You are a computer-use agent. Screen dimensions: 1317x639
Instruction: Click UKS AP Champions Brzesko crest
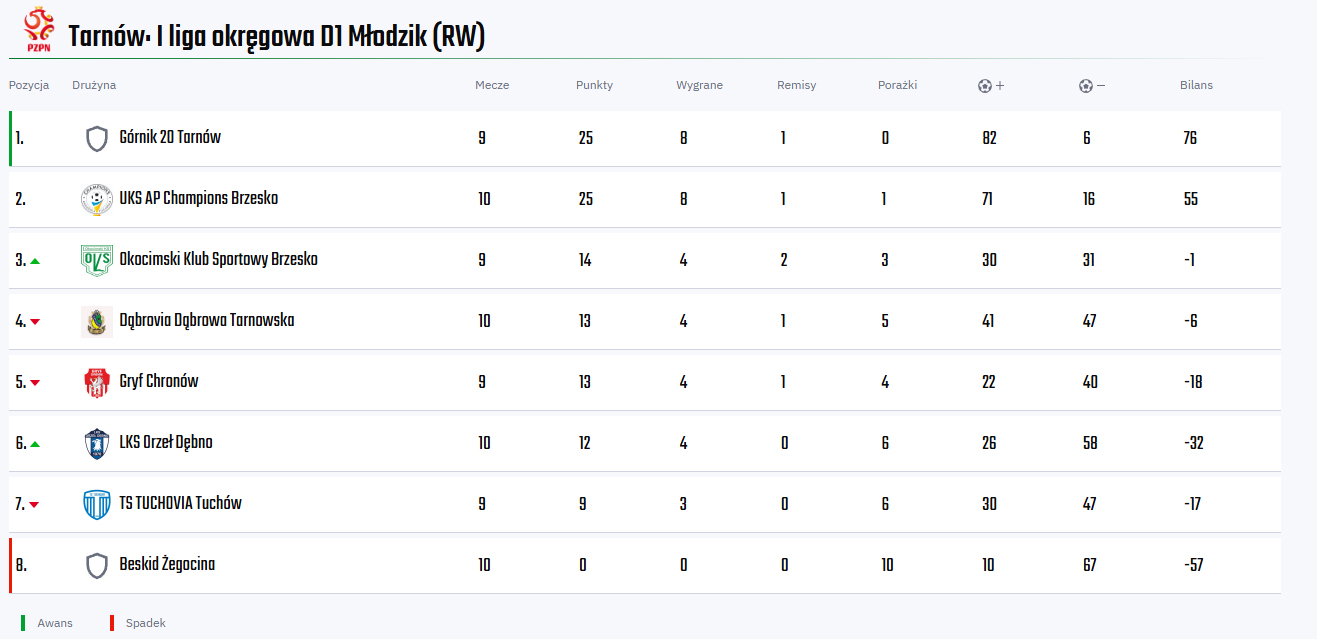97,199
